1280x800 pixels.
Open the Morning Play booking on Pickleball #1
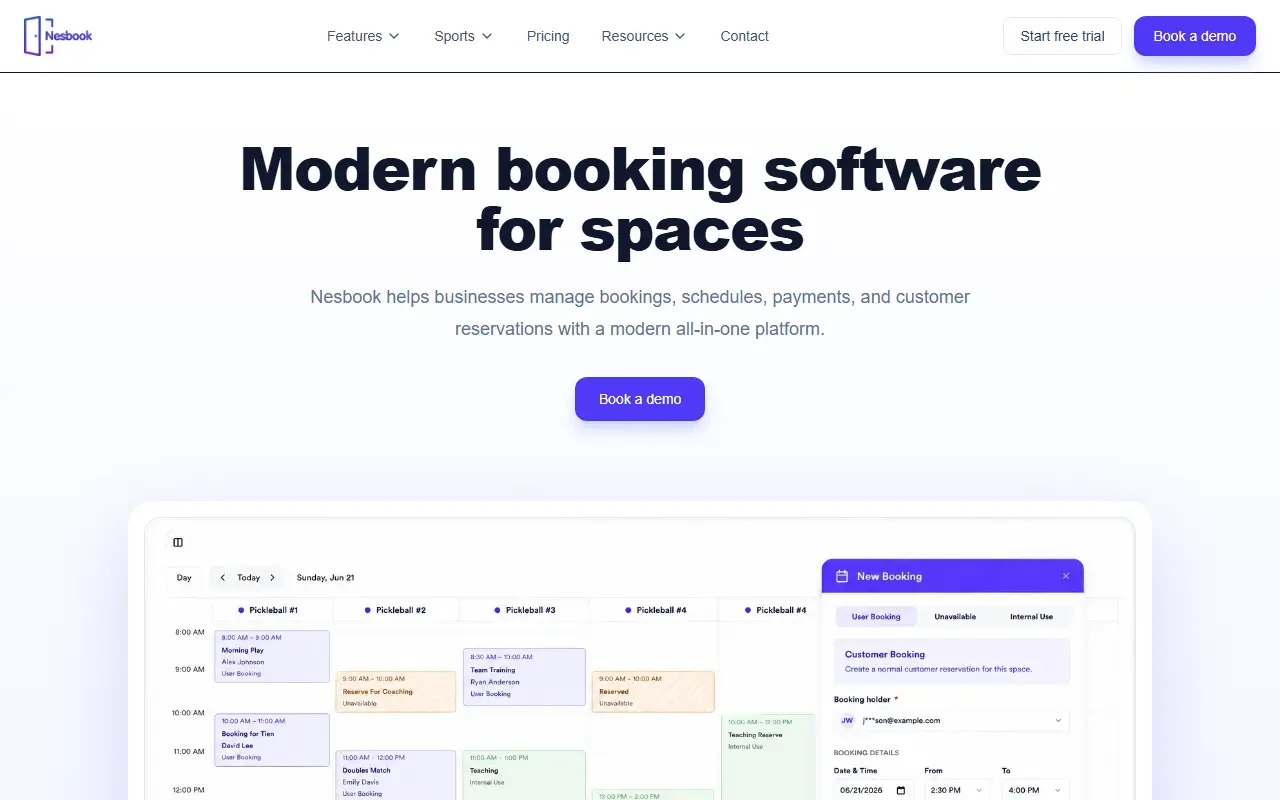[x=272, y=656]
